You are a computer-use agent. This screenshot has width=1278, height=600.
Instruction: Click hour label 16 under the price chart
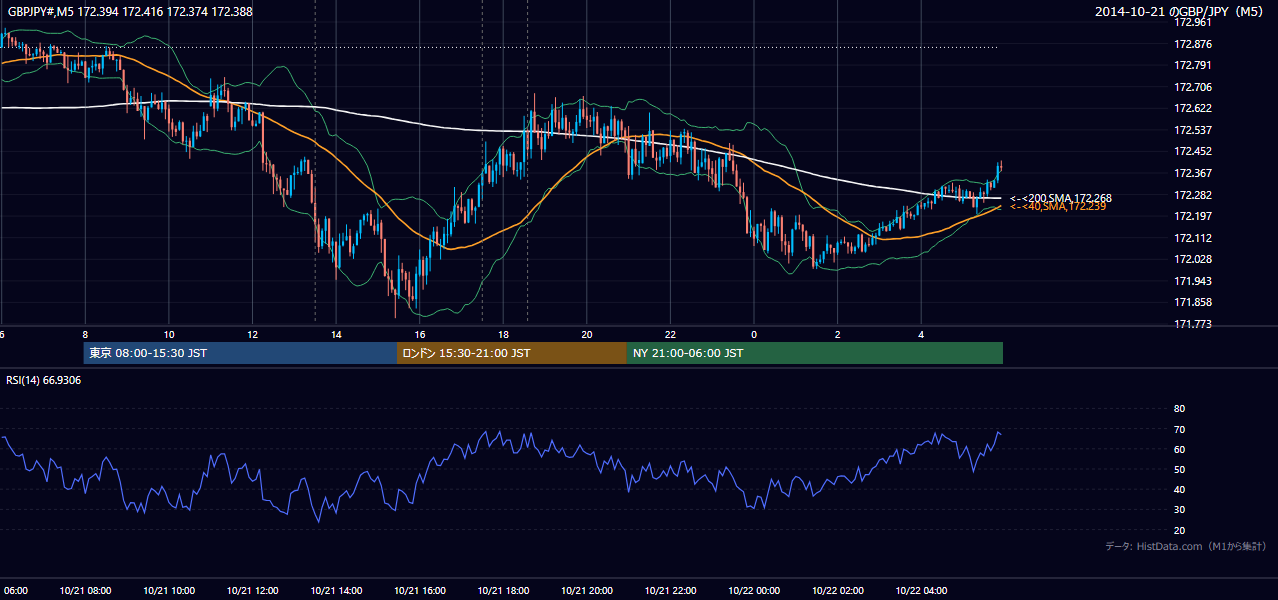tap(420, 334)
